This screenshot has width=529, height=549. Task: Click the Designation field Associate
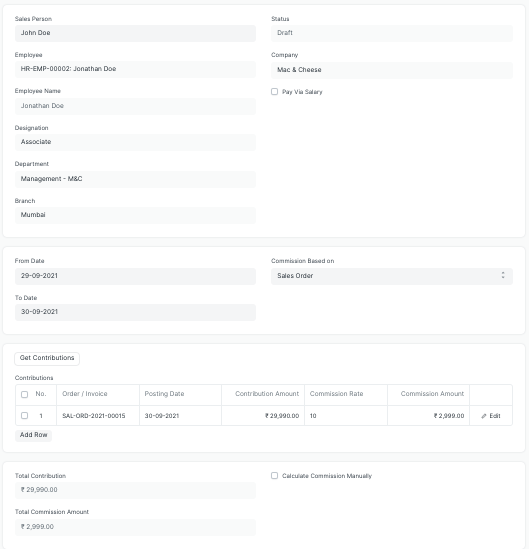tap(135, 142)
